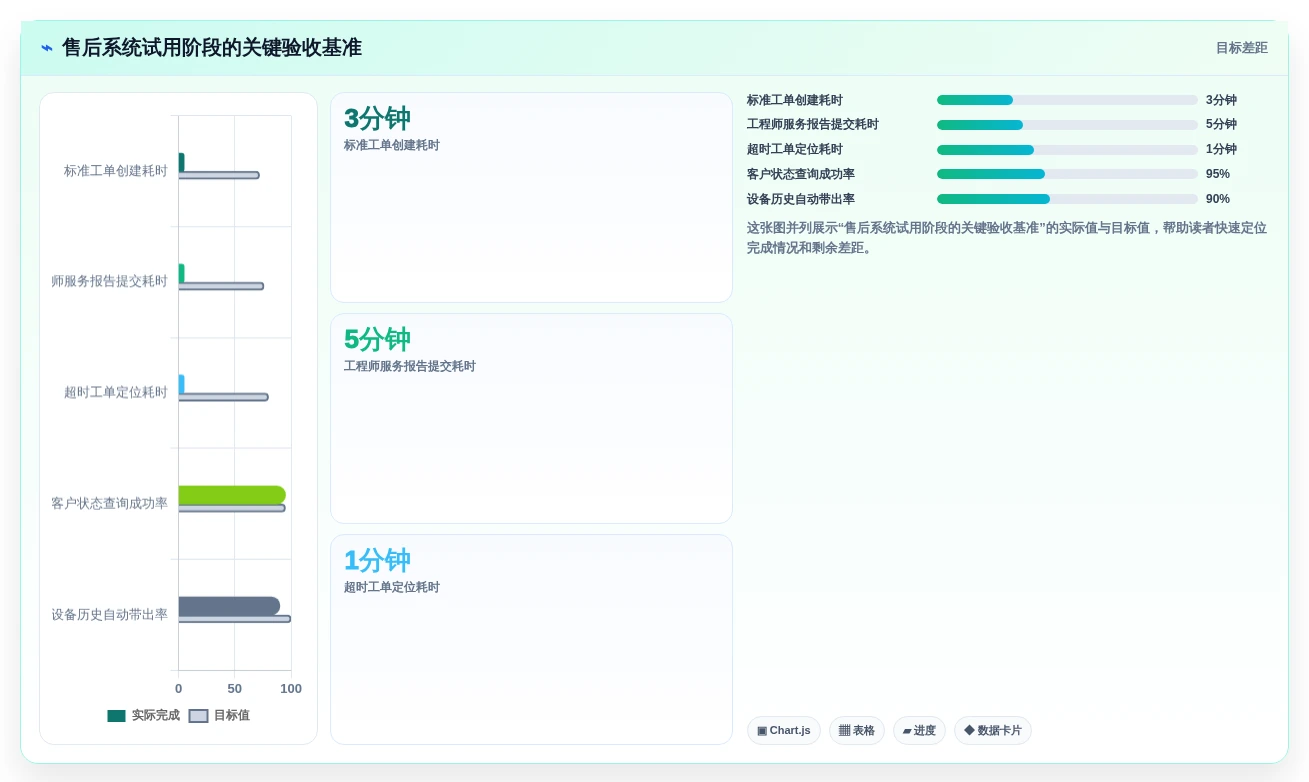This screenshot has height=782, width=1309.
Task: Click the target bar for 超时工单定位耗时
Action: click(223, 397)
